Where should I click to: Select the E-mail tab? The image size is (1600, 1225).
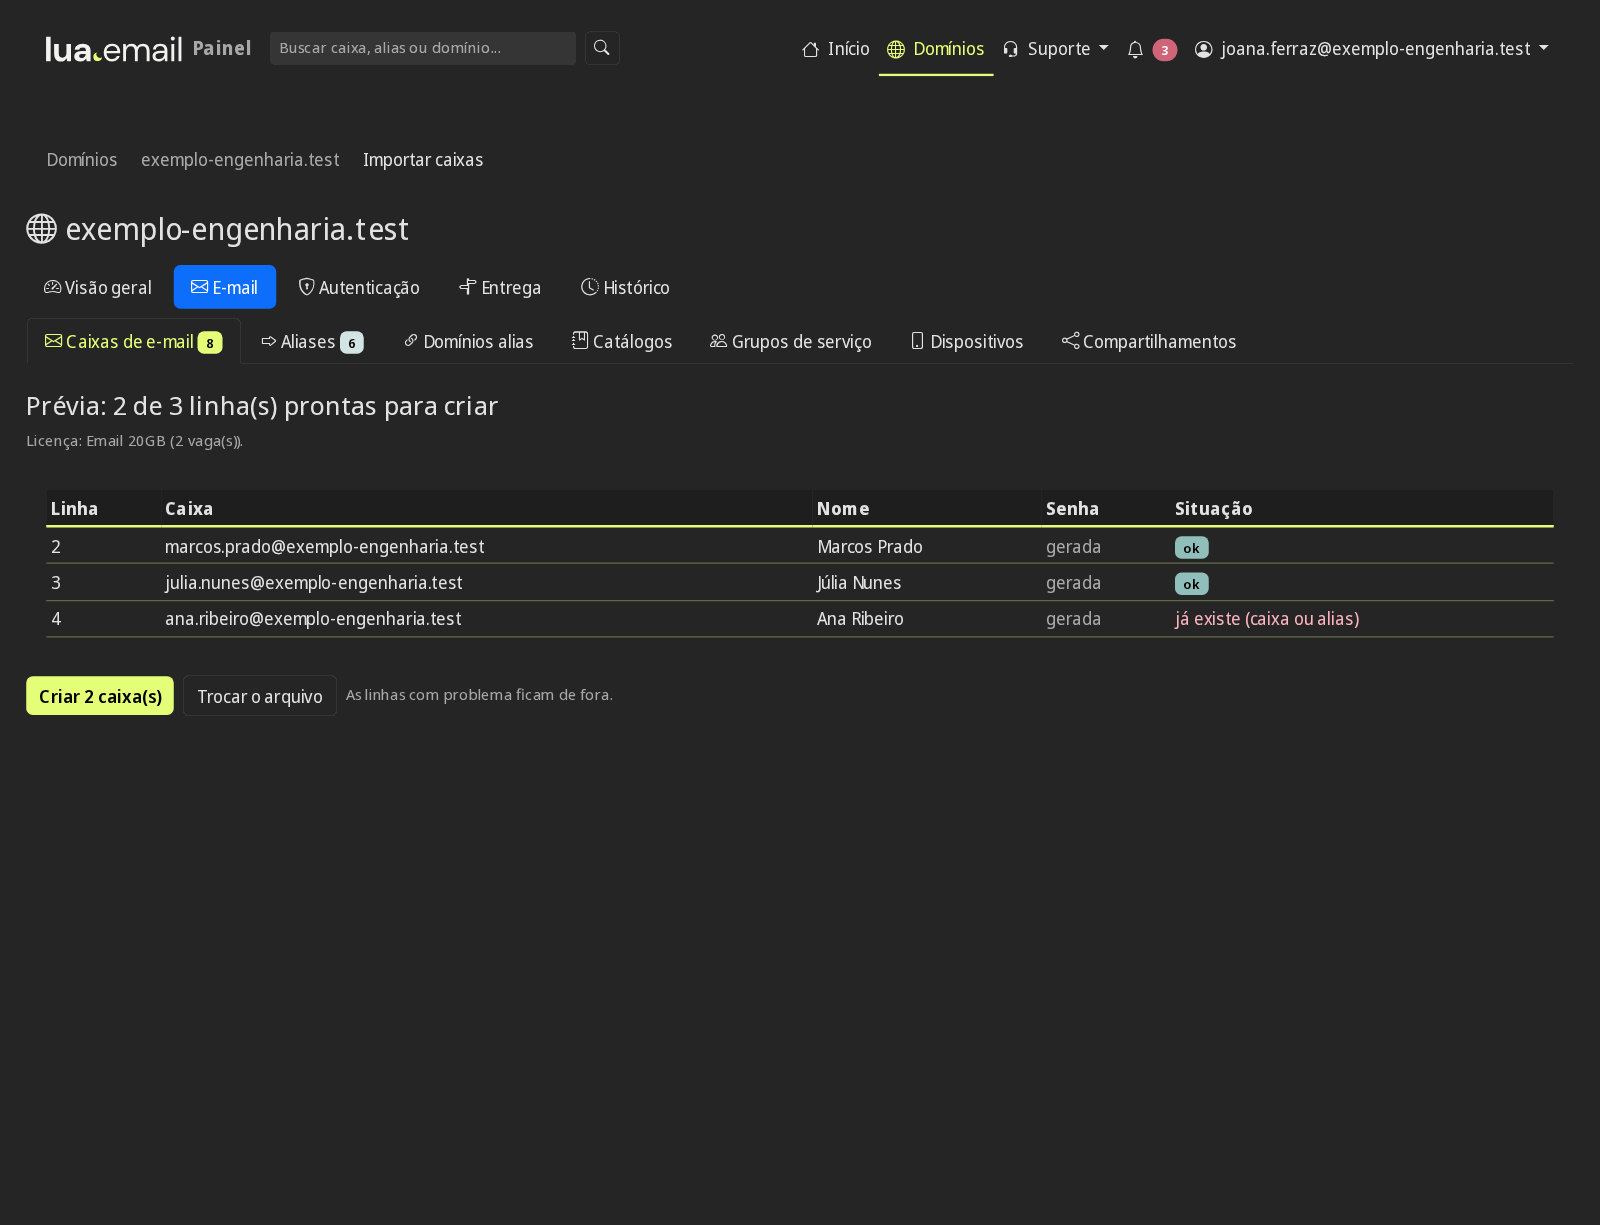(x=225, y=287)
